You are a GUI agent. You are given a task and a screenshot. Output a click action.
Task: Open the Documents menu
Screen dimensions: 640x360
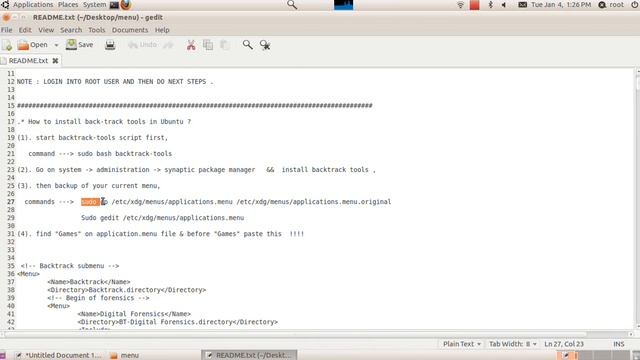point(130,30)
